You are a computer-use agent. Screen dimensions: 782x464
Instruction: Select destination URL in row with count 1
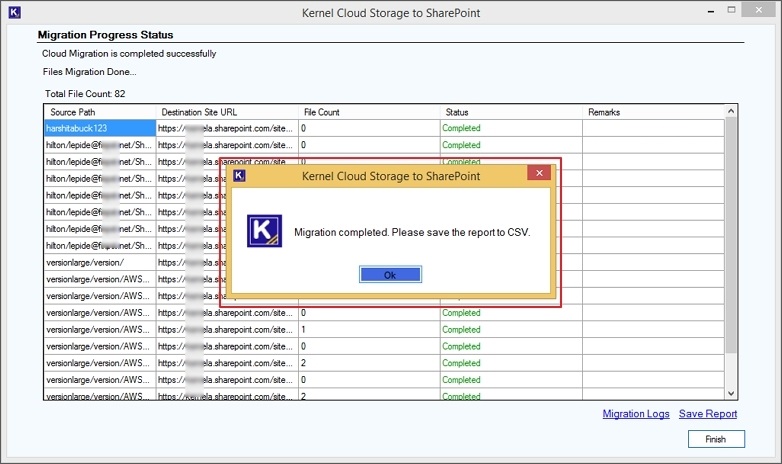[x=227, y=330]
